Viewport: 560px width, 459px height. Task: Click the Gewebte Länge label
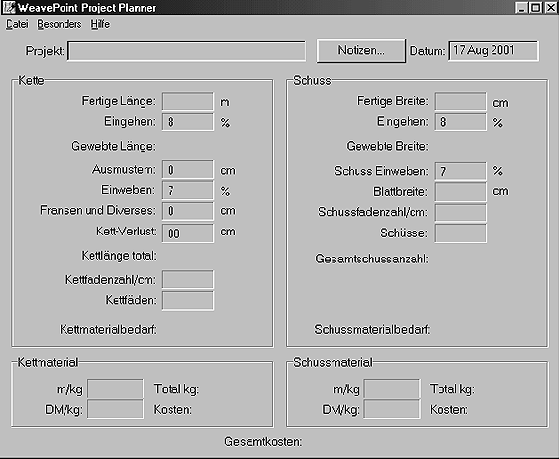pos(114,146)
